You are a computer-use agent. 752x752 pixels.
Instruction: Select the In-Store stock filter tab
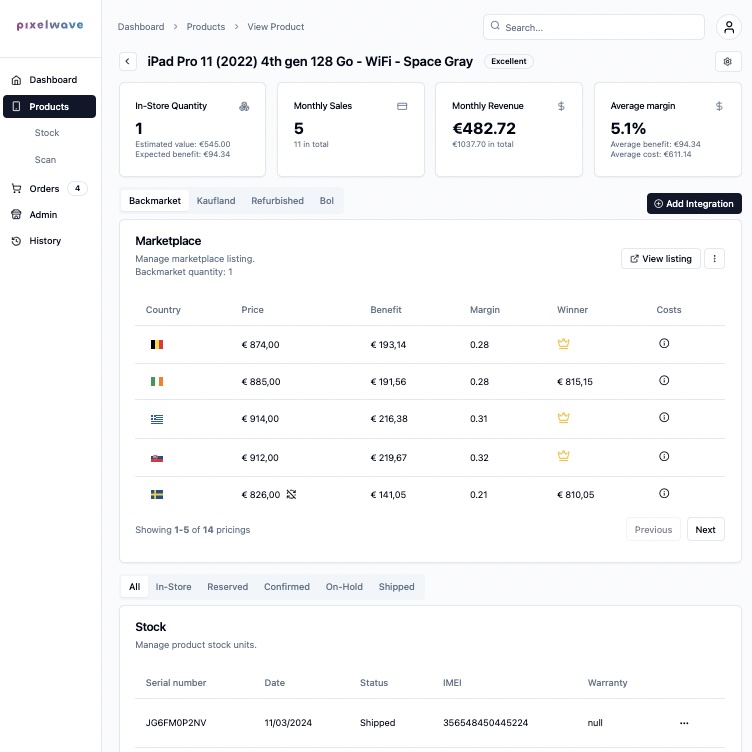point(174,587)
